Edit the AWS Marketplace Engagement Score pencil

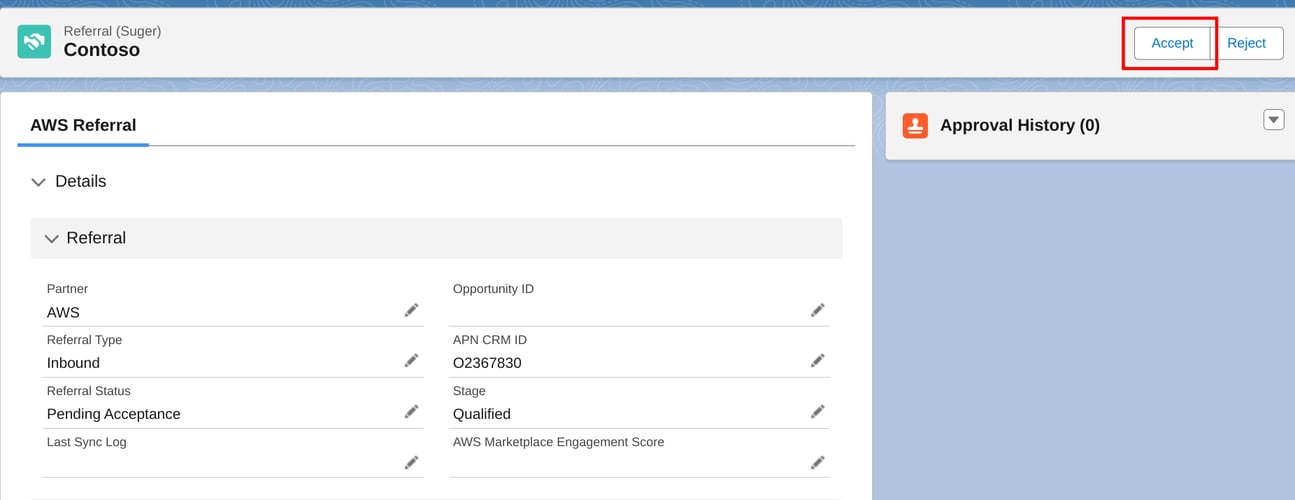click(818, 462)
